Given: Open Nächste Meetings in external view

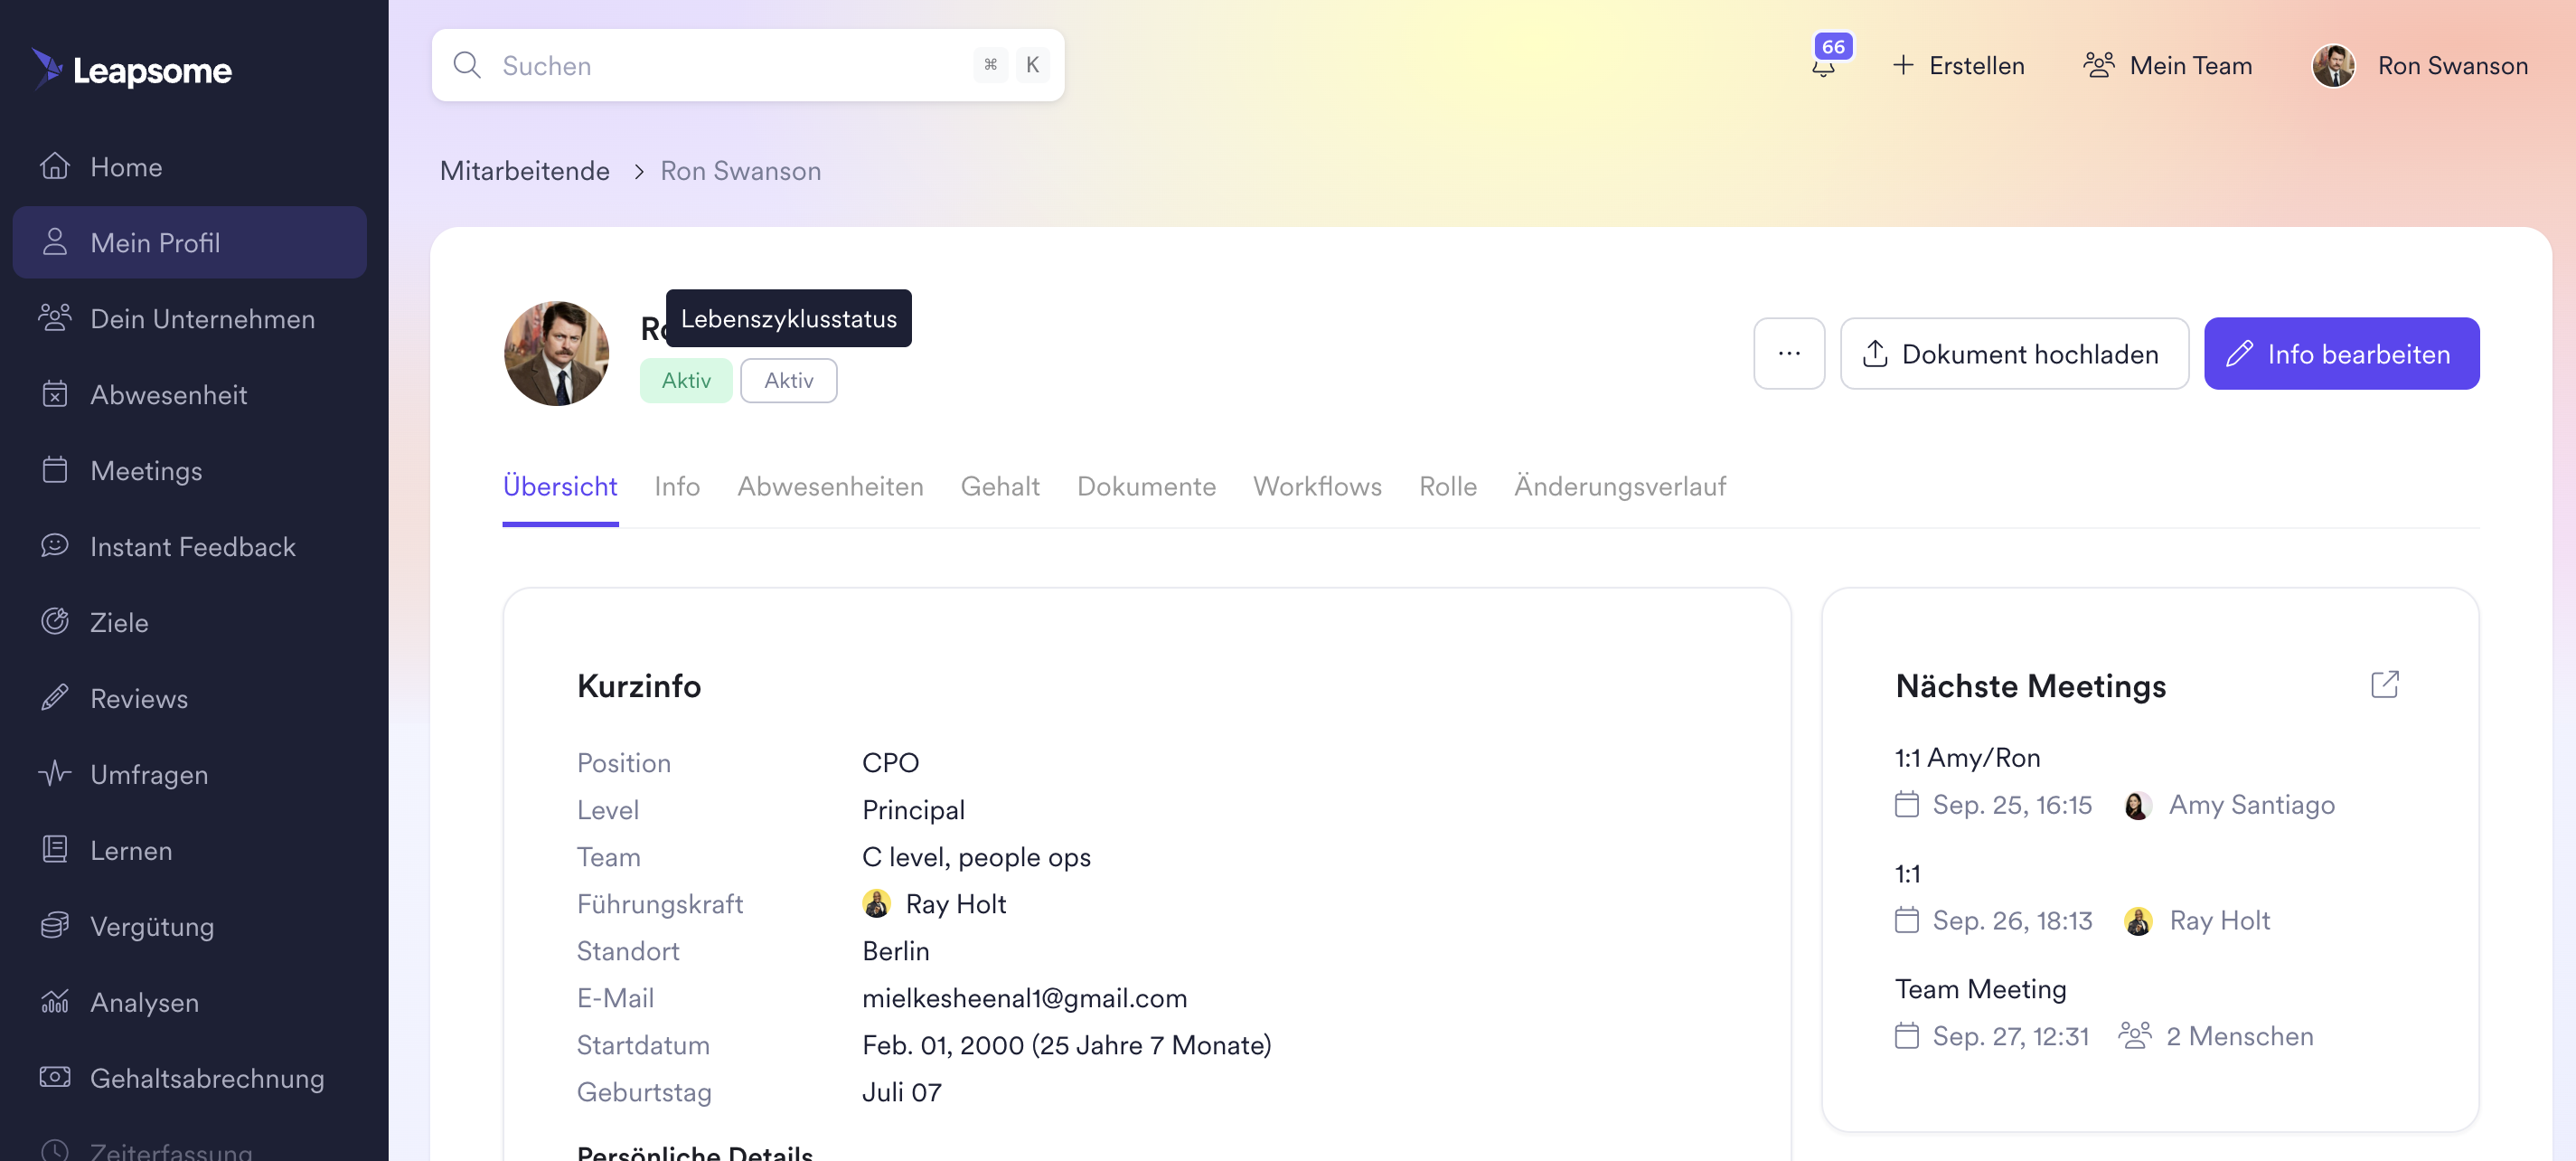Looking at the screenshot, I should coord(2386,684).
